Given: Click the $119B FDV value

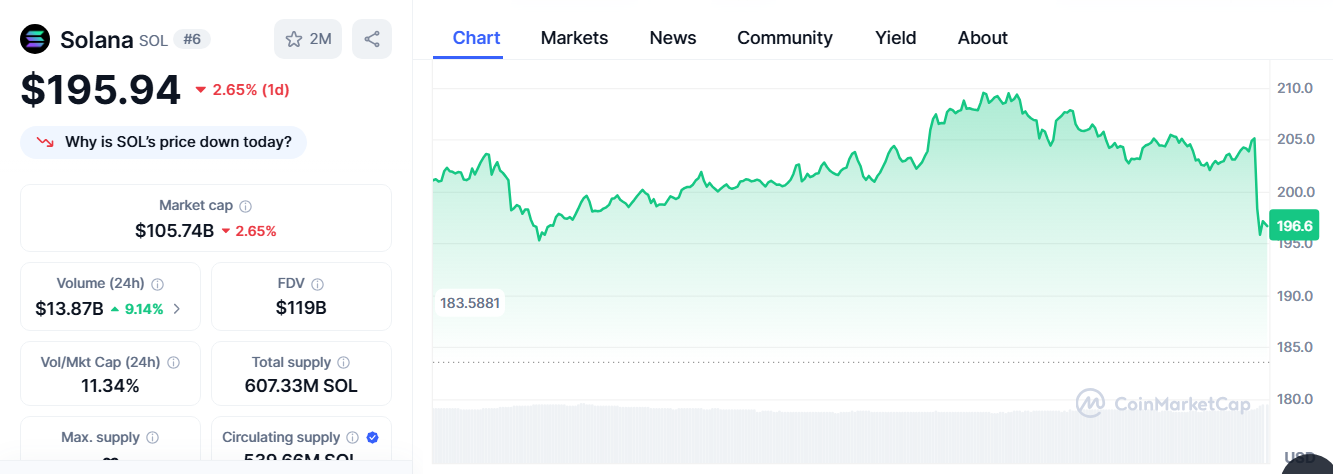Looking at the screenshot, I should pyautogui.click(x=301, y=309).
